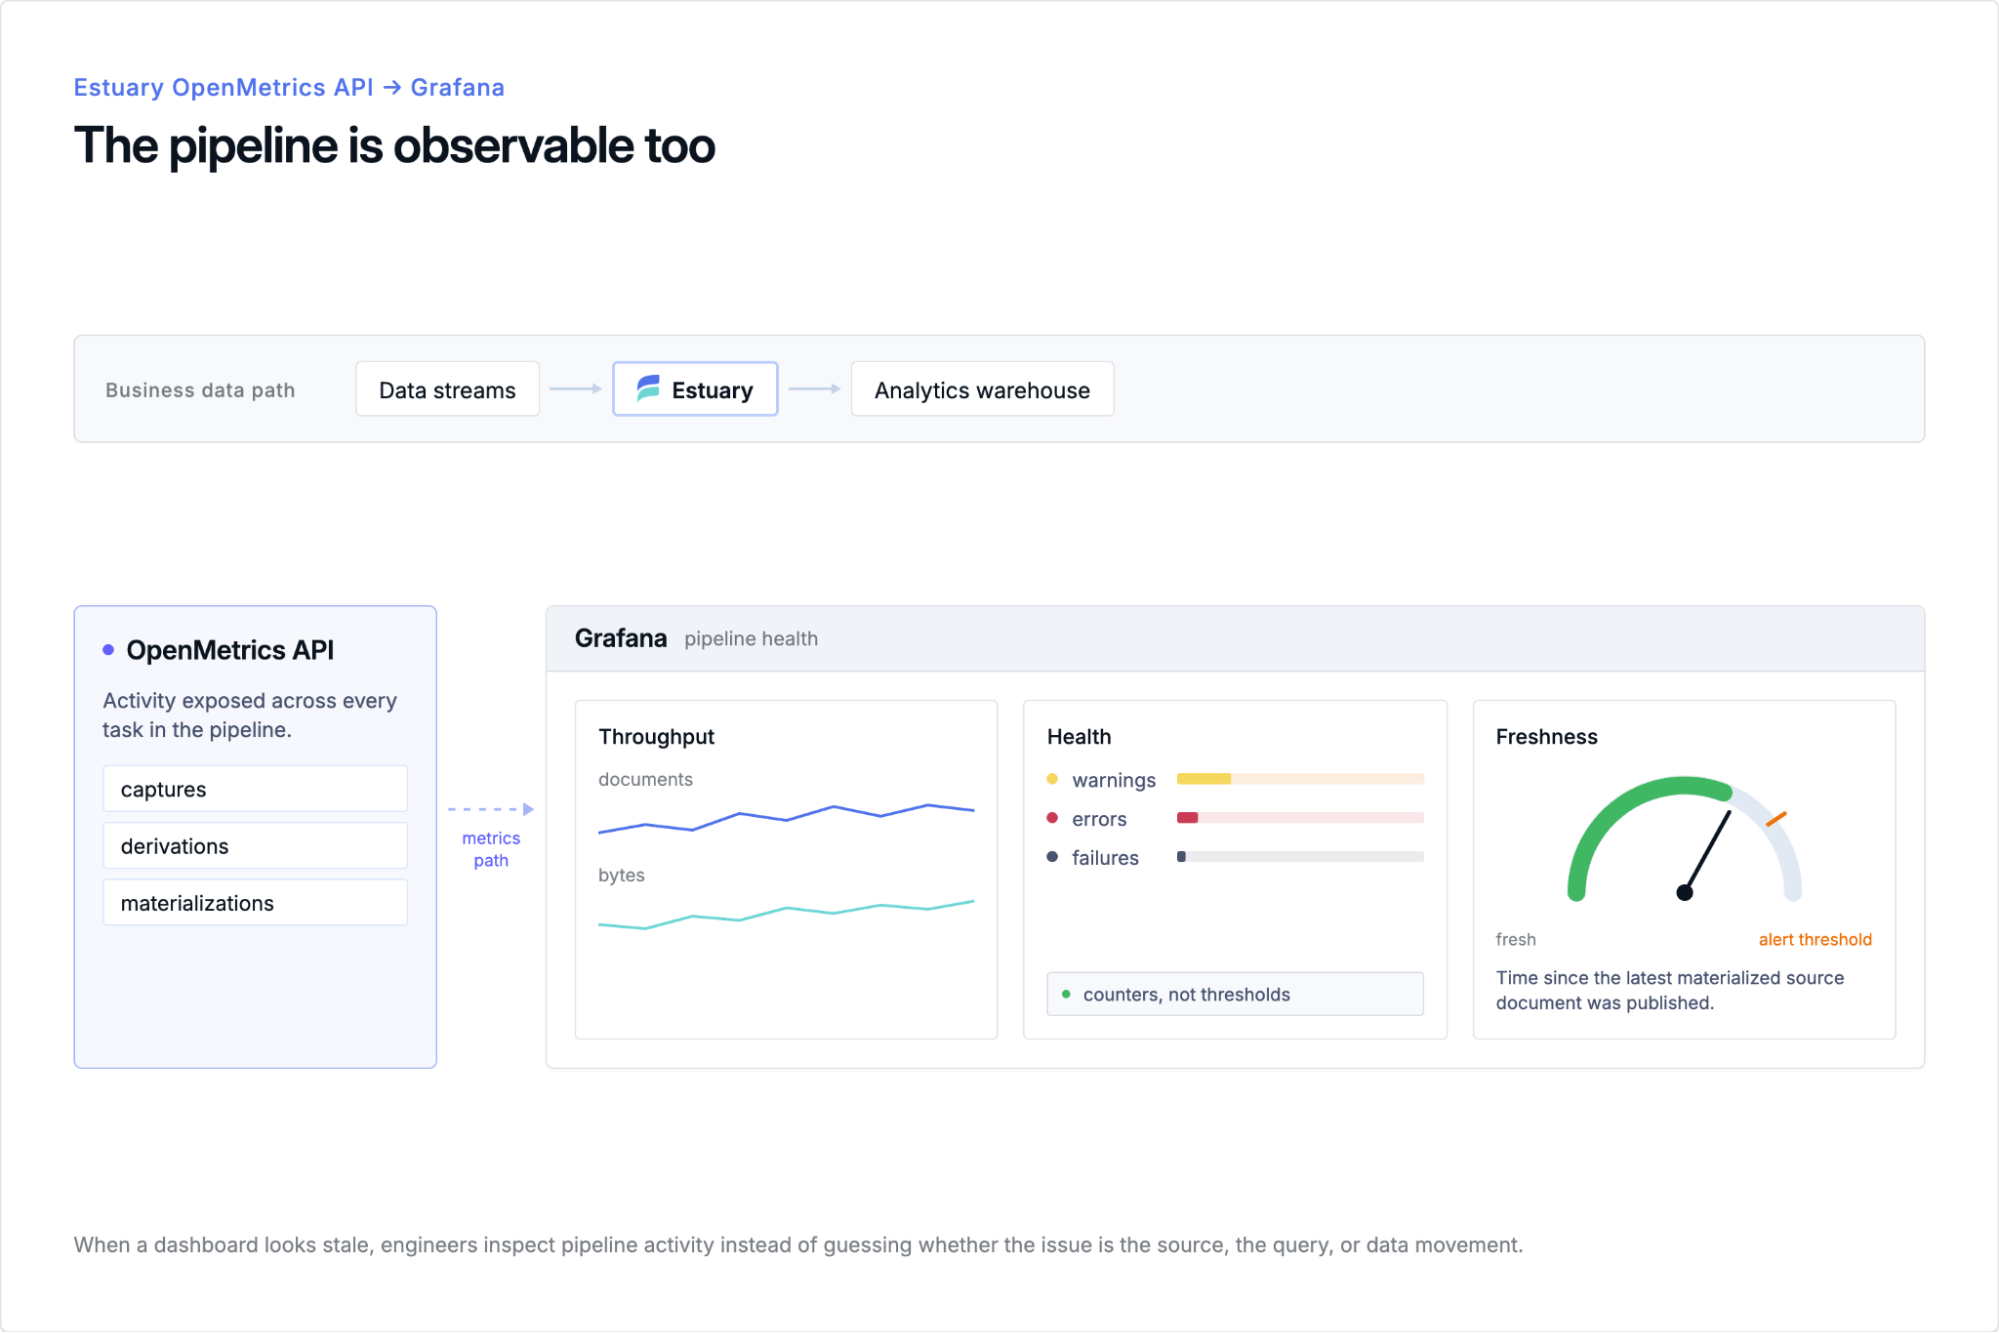Screen dimensions: 1999x1333
Task: Click the 'documents' chart label
Action: point(645,779)
